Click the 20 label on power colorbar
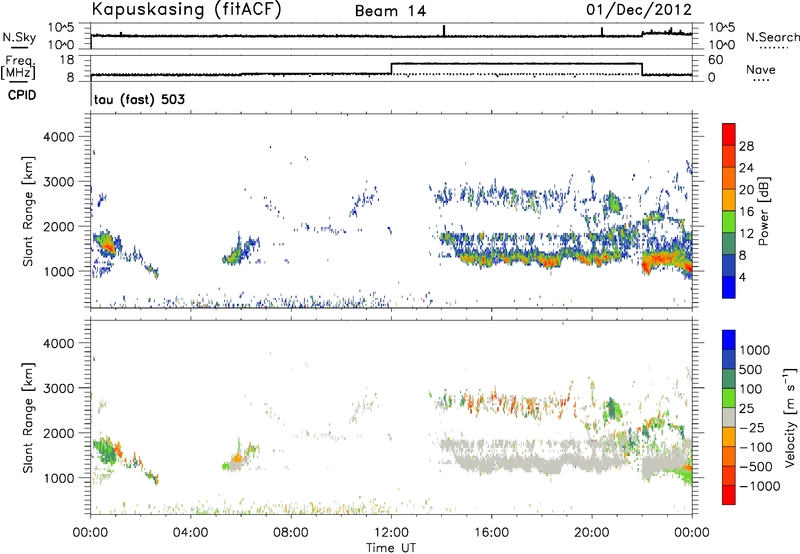 (746, 190)
